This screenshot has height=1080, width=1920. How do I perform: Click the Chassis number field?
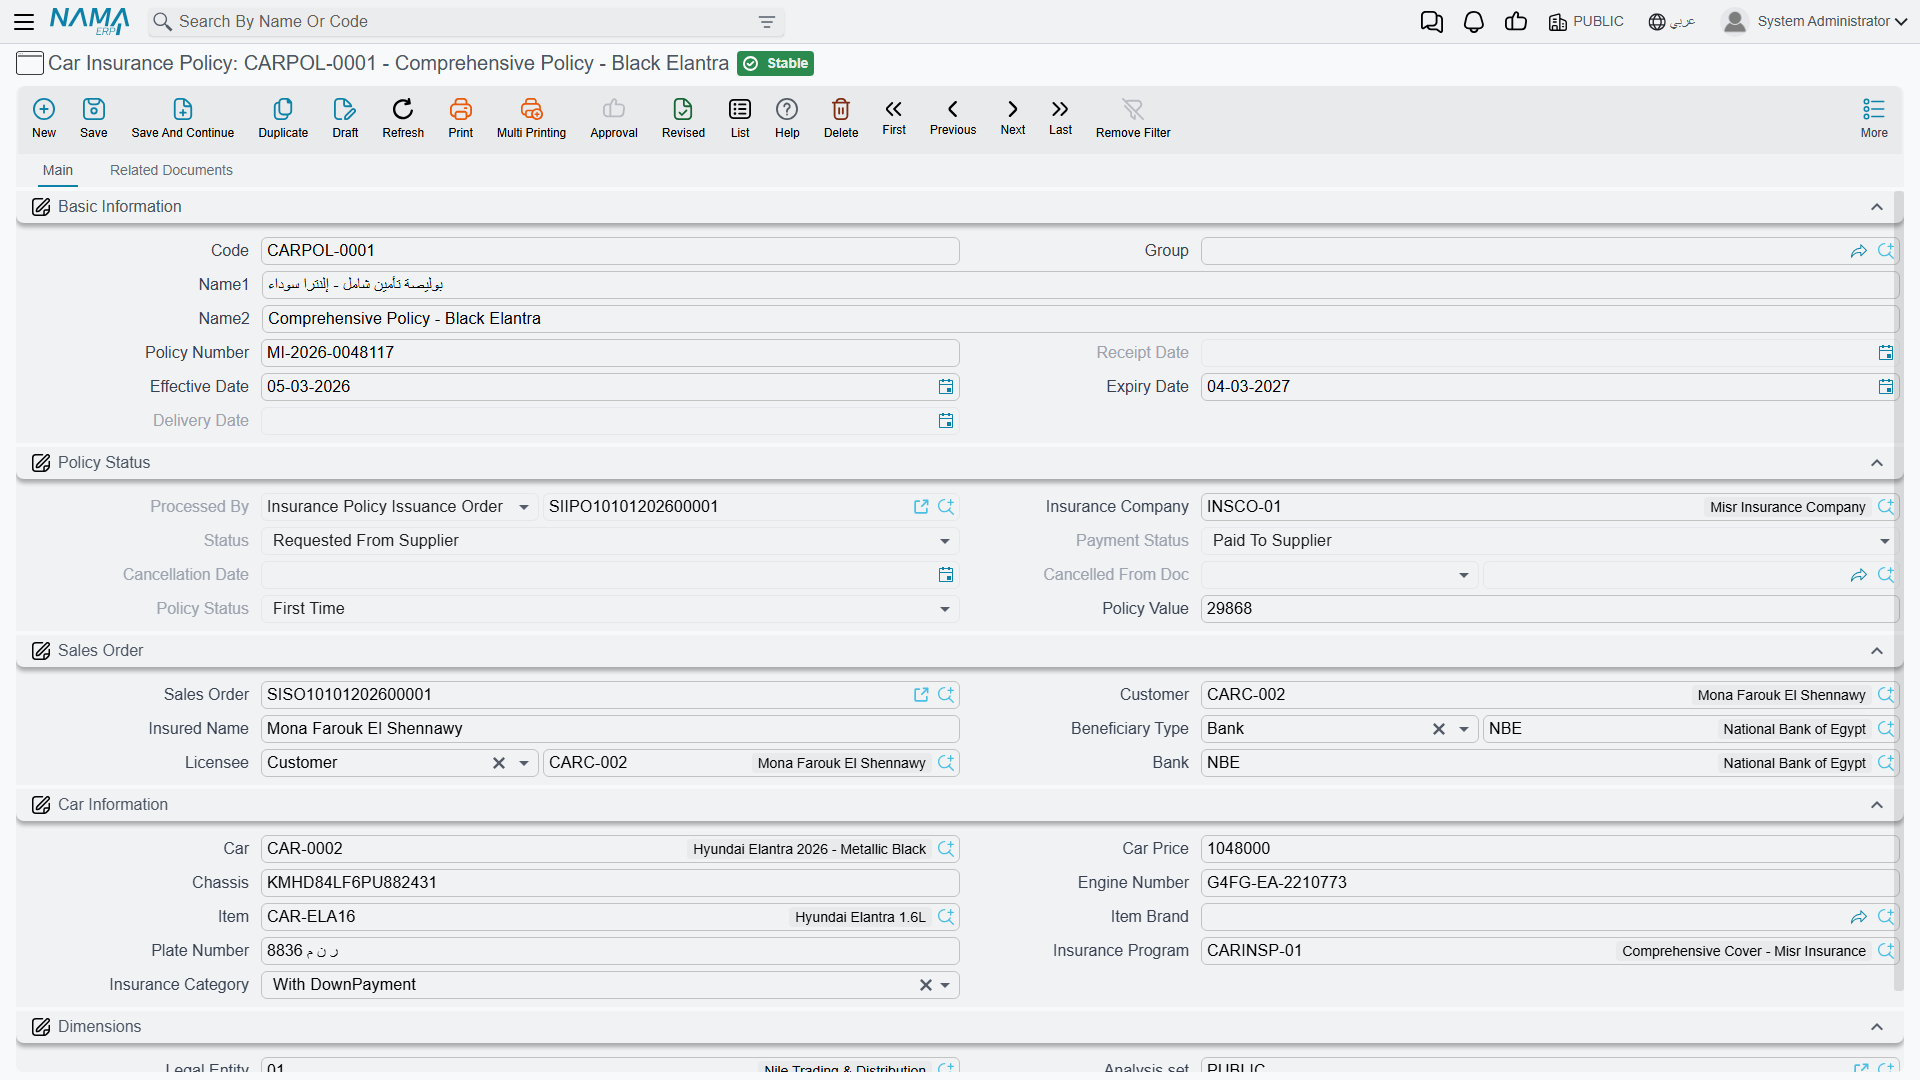[610, 883]
